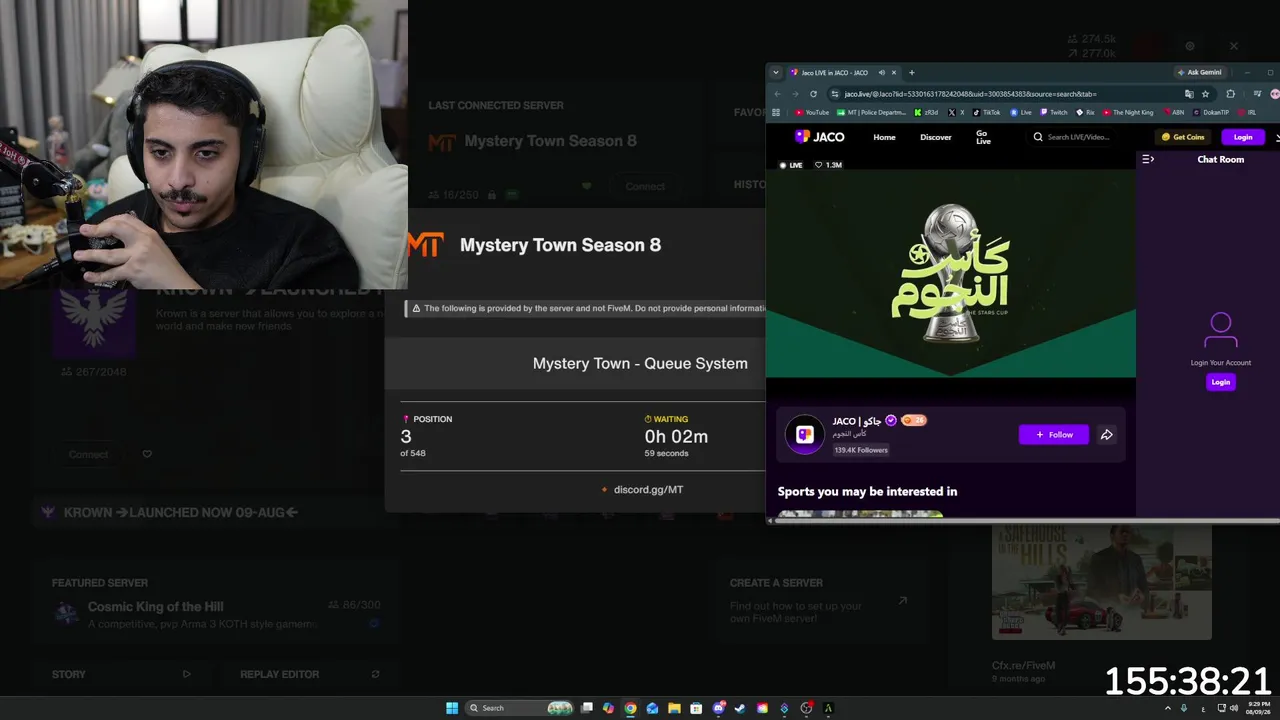Switch to the Go Live tab
The image size is (1280, 720).
click(x=983, y=137)
